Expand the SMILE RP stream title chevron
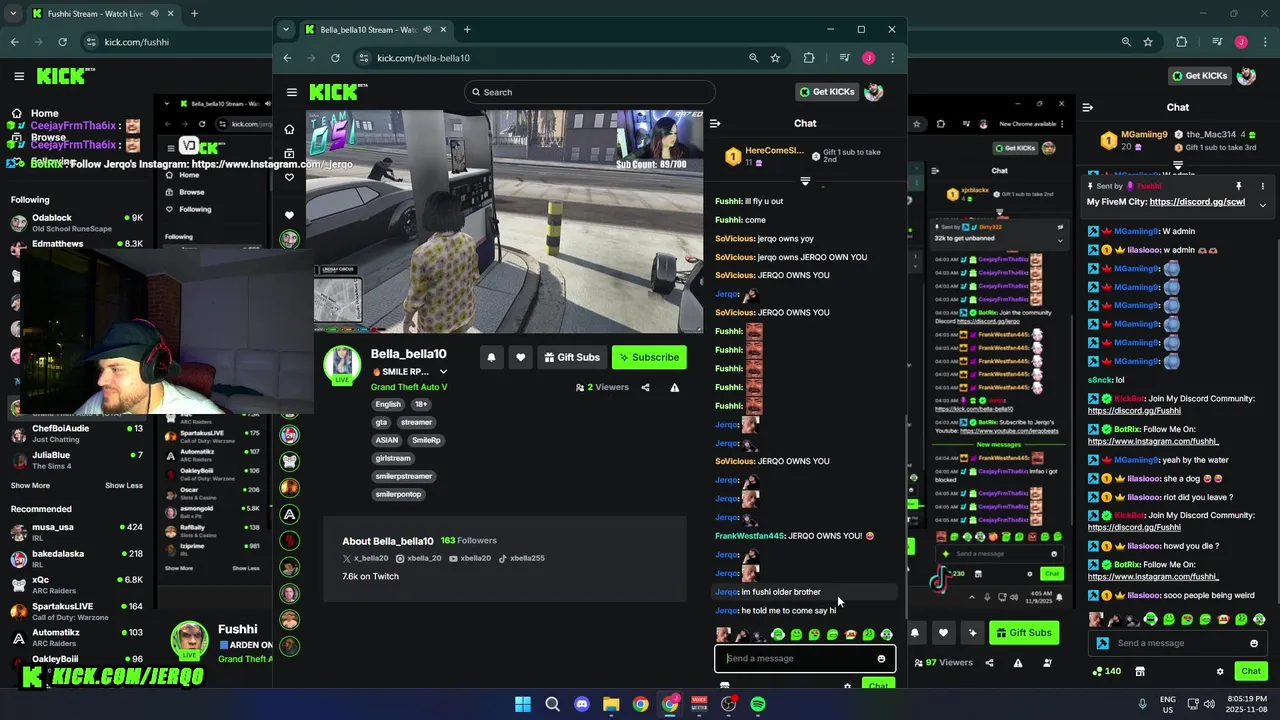The width and height of the screenshot is (1280, 720). (443, 372)
